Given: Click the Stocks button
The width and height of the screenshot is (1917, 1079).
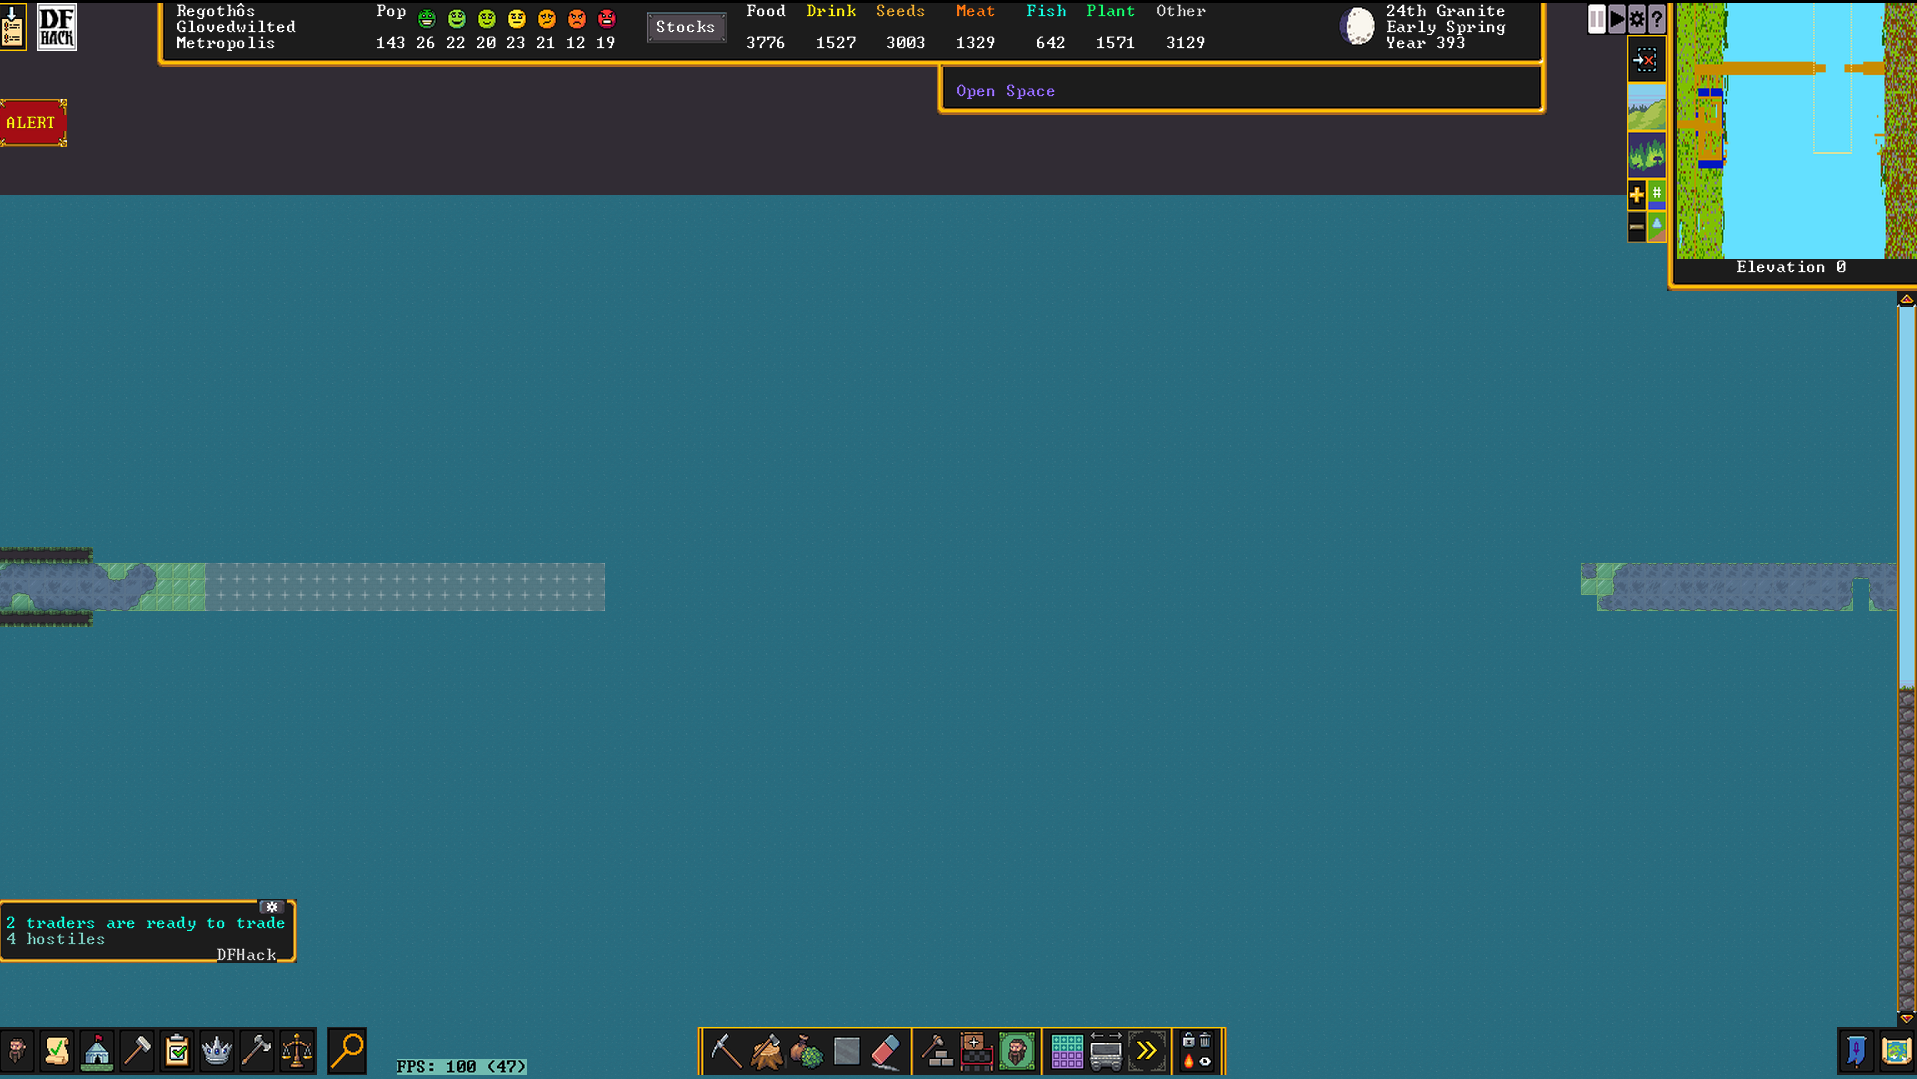Looking at the screenshot, I should (x=686, y=27).
